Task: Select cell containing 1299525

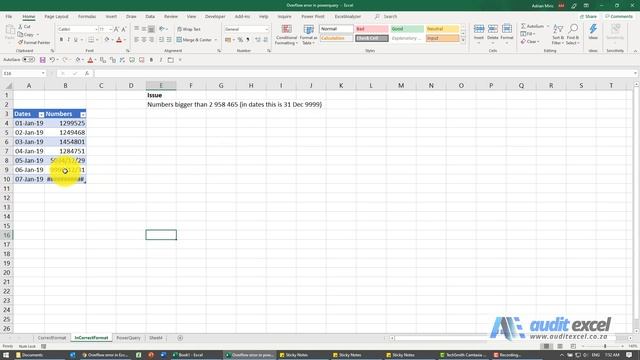Action: click(x=65, y=123)
